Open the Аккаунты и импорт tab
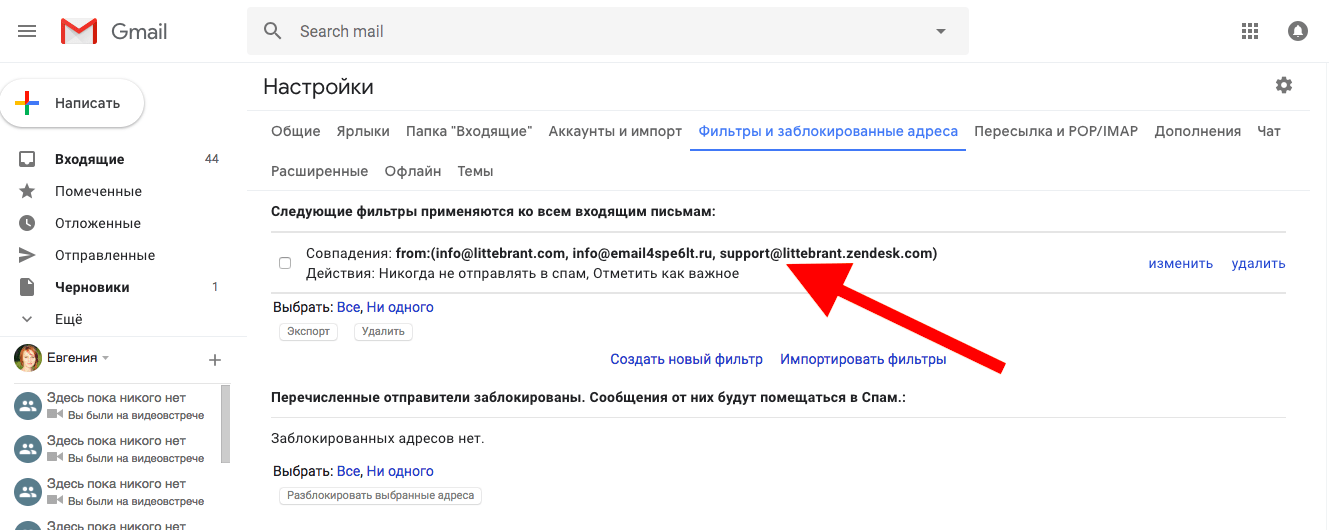Screen dimensions: 1329x530 [615, 131]
